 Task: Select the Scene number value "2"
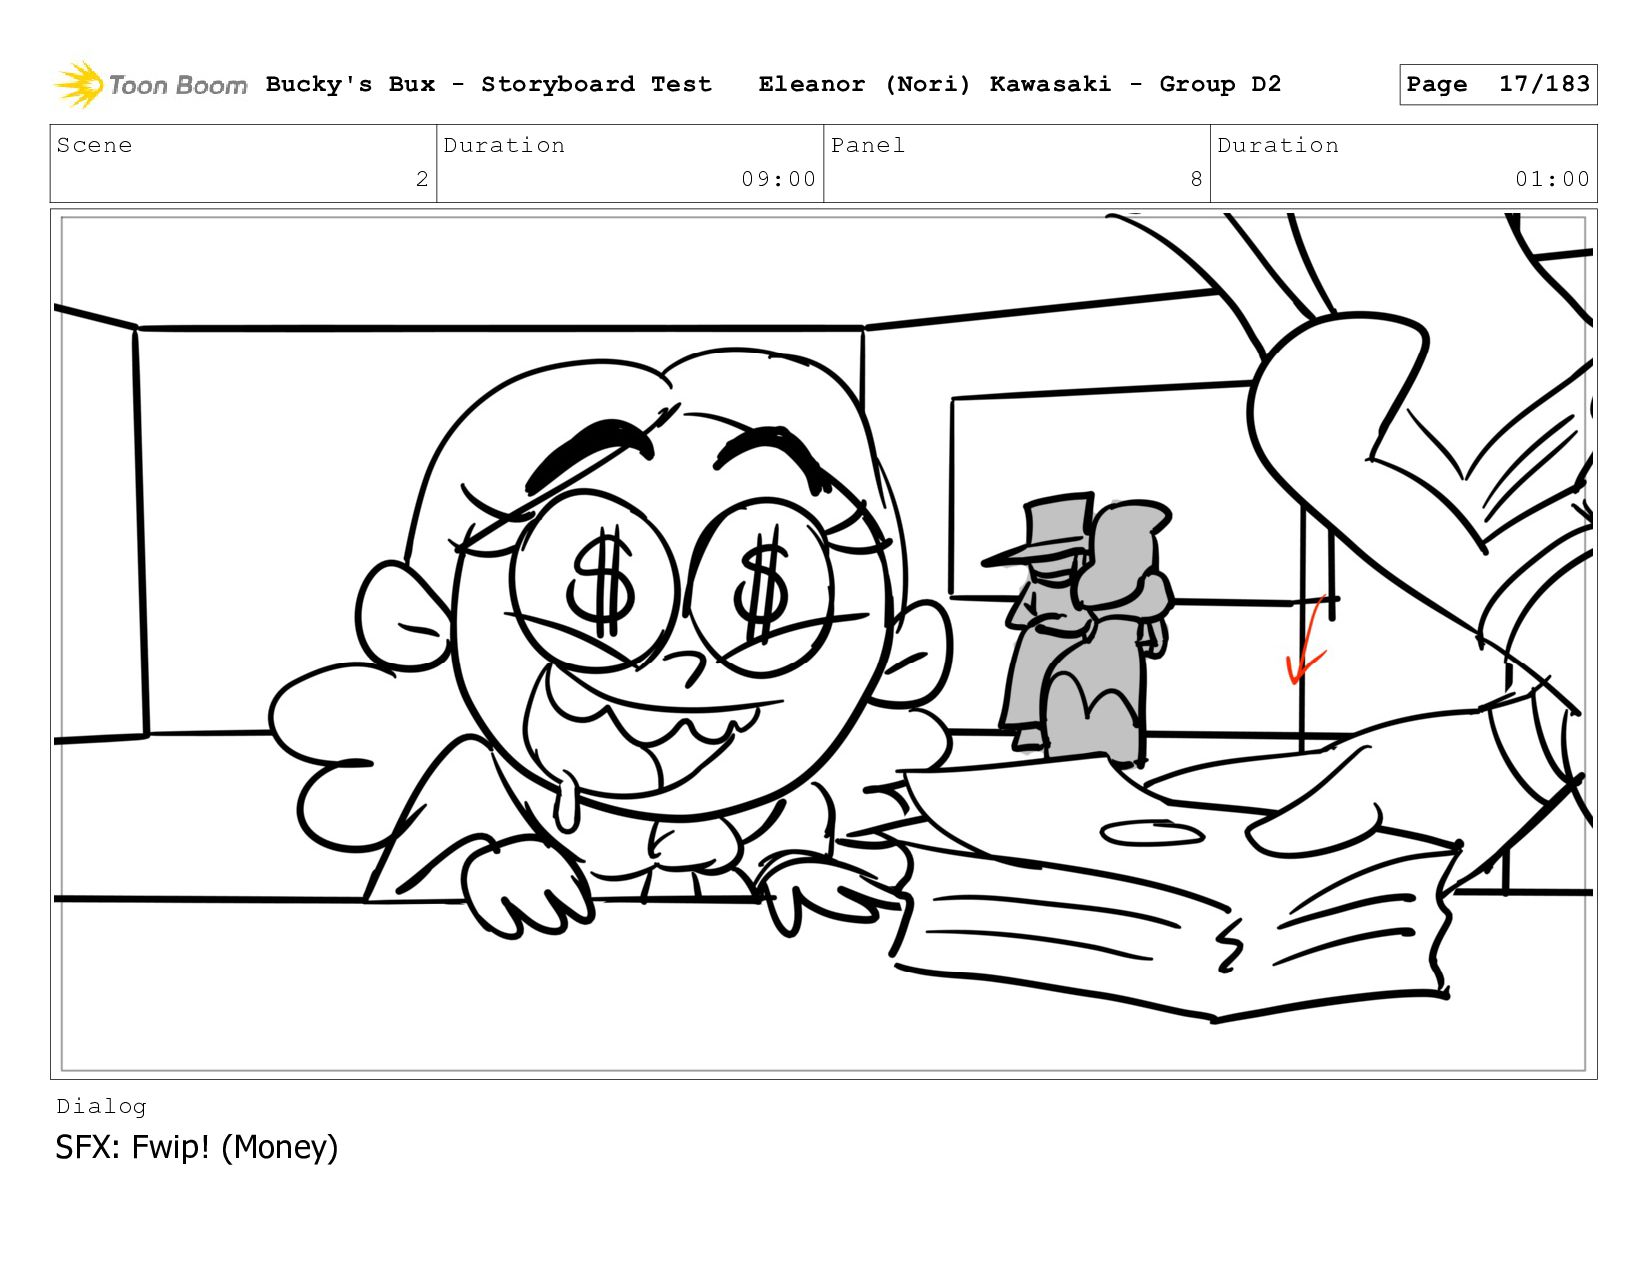[x=422, y=179]
